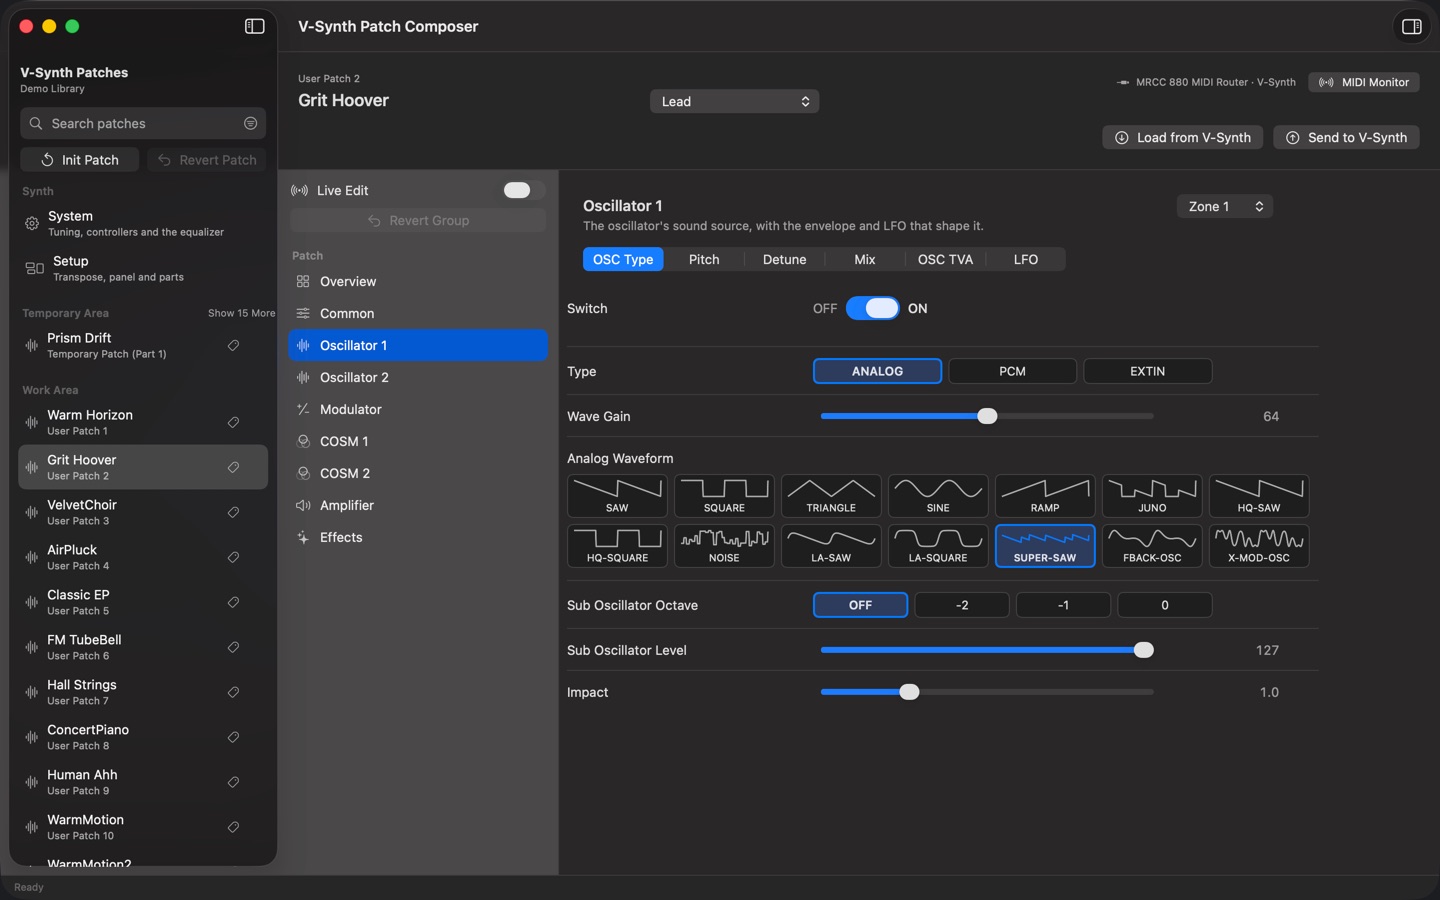Open the LFO tab
Viewport: 1440px width, 900px height.
click(x=1025, y=259)
